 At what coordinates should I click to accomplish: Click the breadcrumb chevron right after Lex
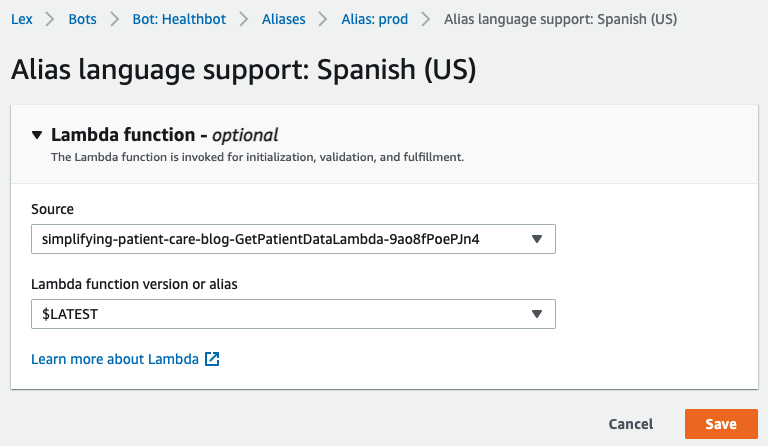tap(51, 19)
